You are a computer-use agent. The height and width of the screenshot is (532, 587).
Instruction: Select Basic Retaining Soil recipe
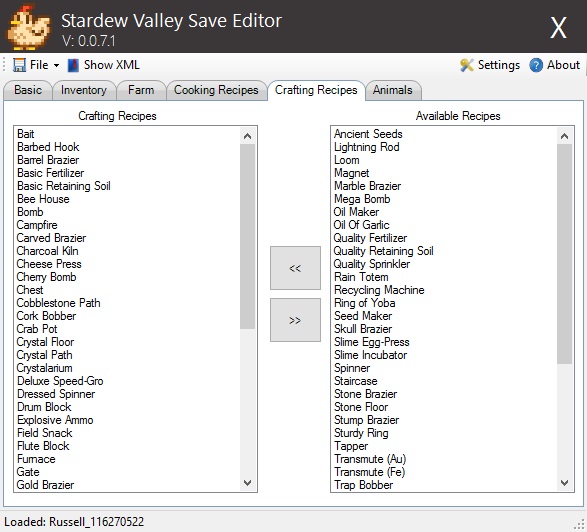pos(64,186)
